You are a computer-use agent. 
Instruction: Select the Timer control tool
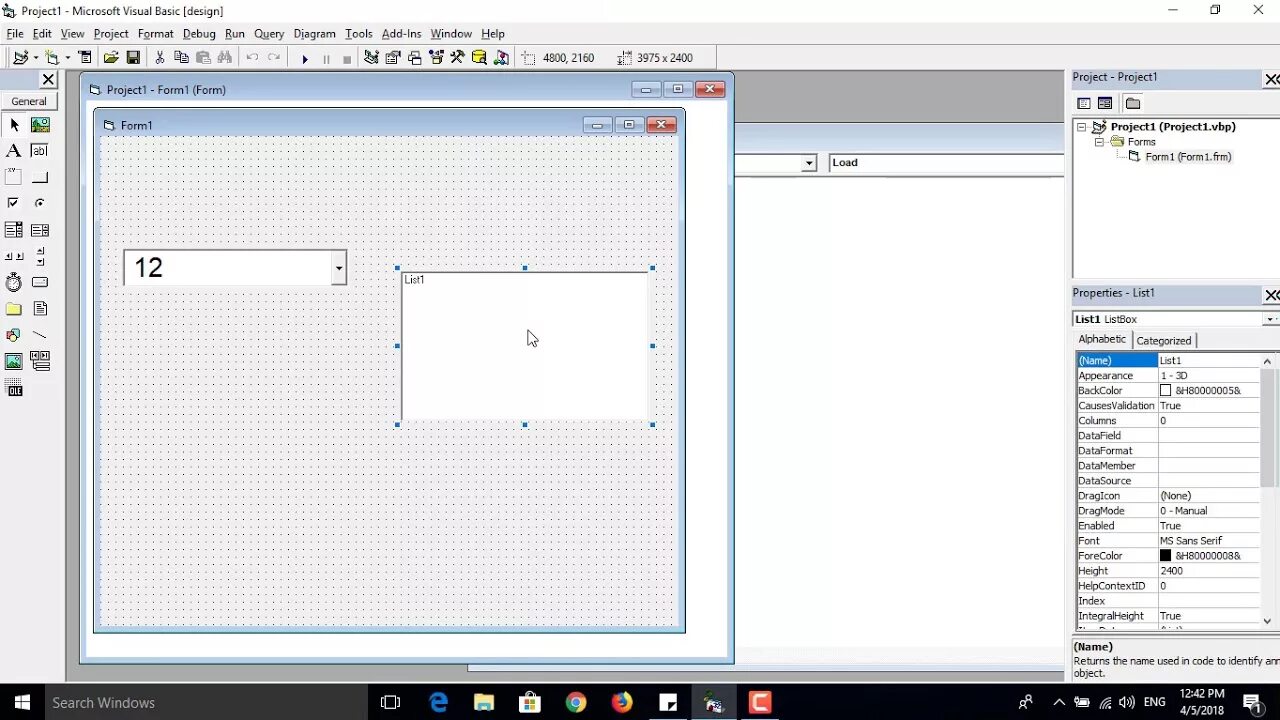(14, 282)
